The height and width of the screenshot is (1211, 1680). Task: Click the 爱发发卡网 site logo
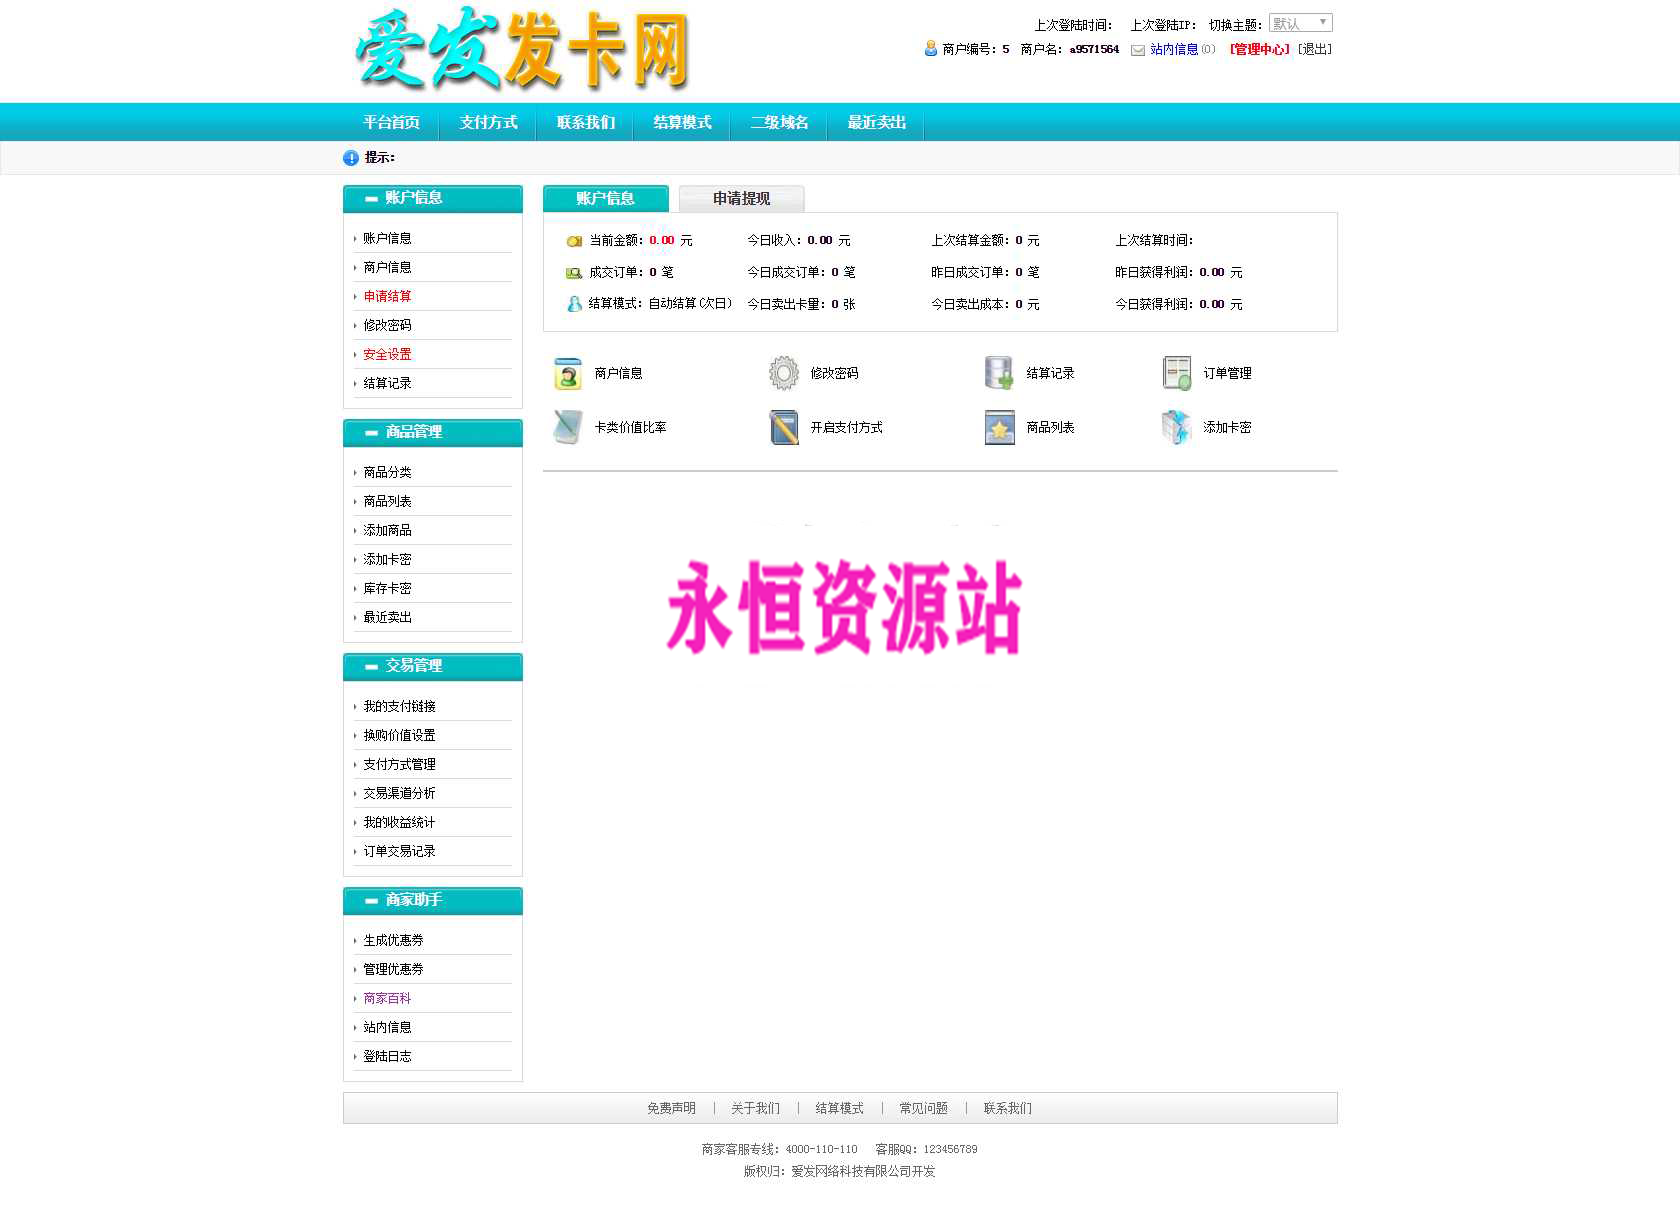(x=521, y=50)
